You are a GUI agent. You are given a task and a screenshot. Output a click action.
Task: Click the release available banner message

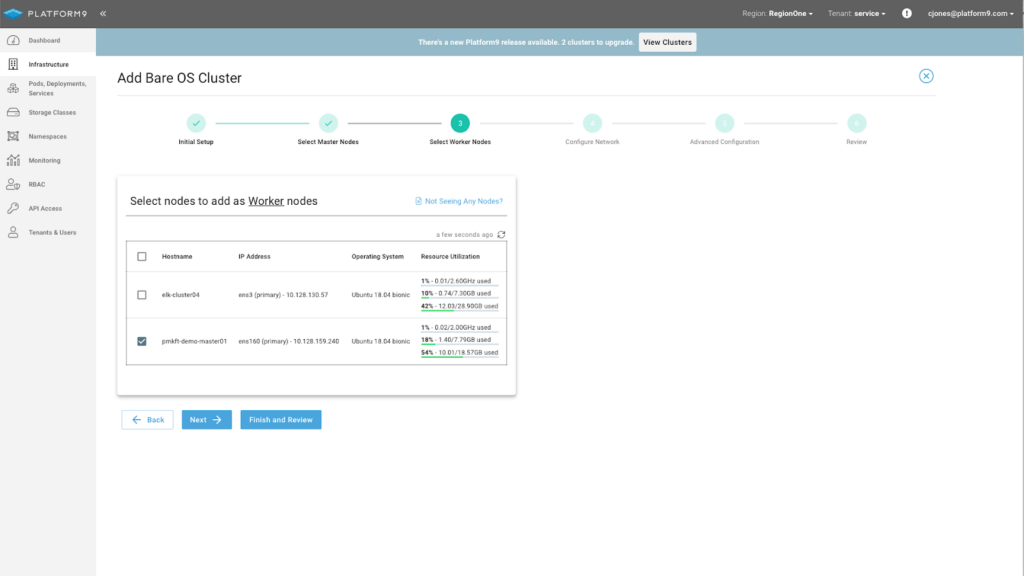pos(526,42)
